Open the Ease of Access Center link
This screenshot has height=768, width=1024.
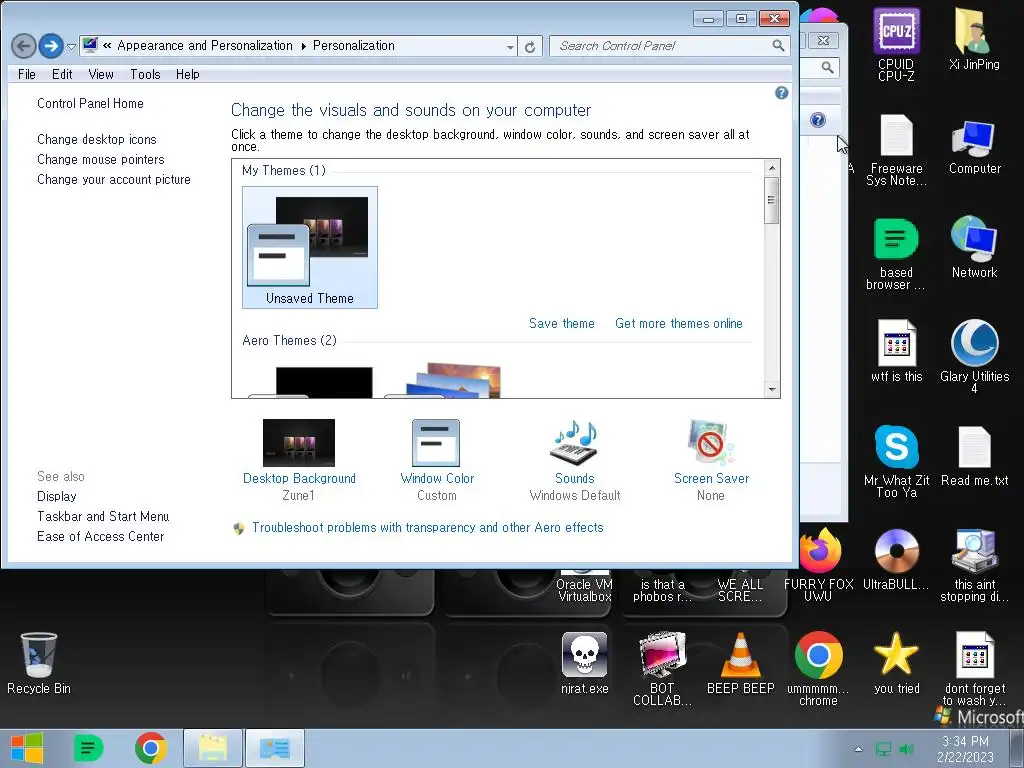coord(101,536)
